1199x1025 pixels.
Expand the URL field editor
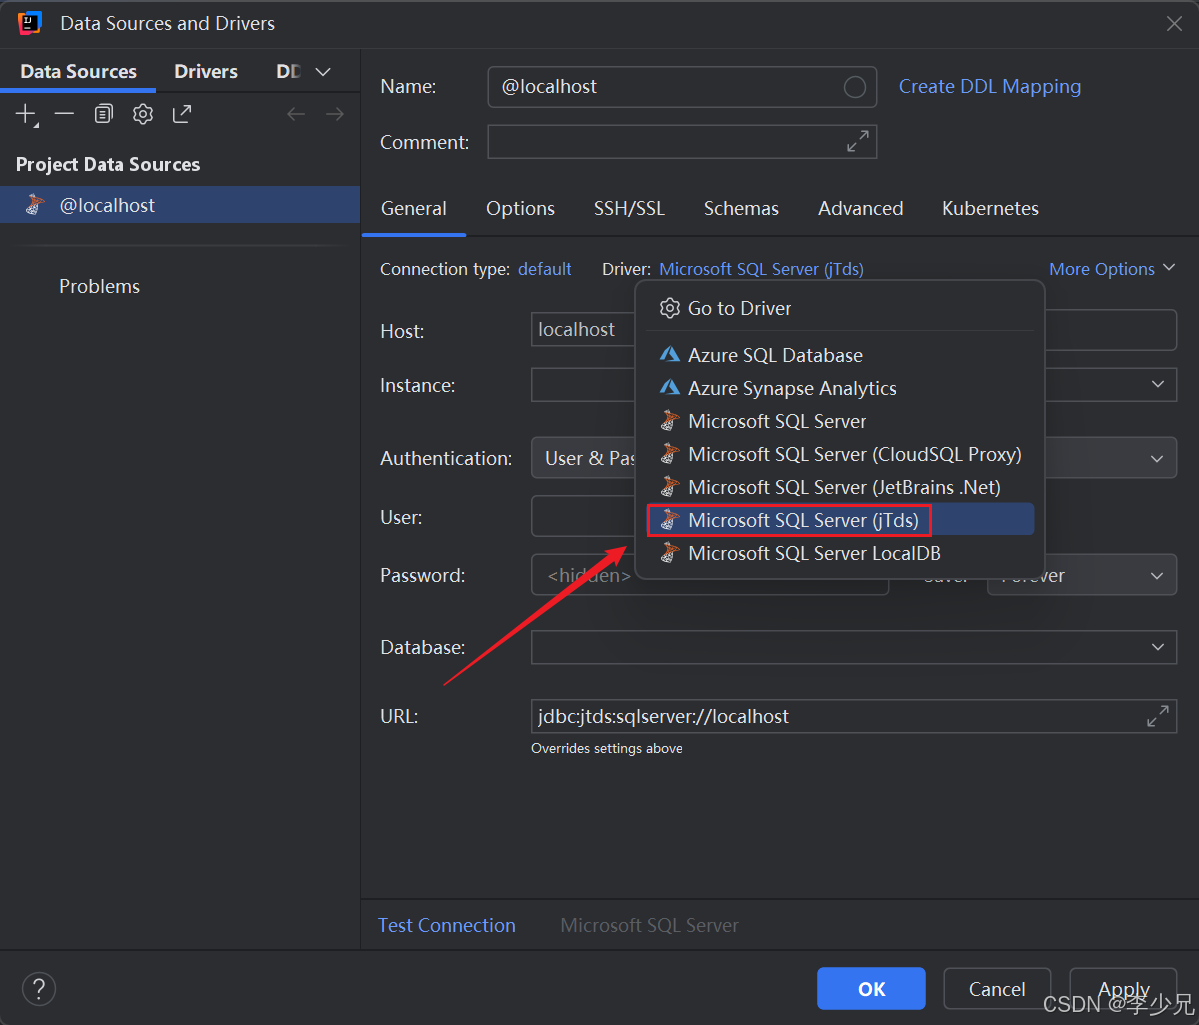1157,716
